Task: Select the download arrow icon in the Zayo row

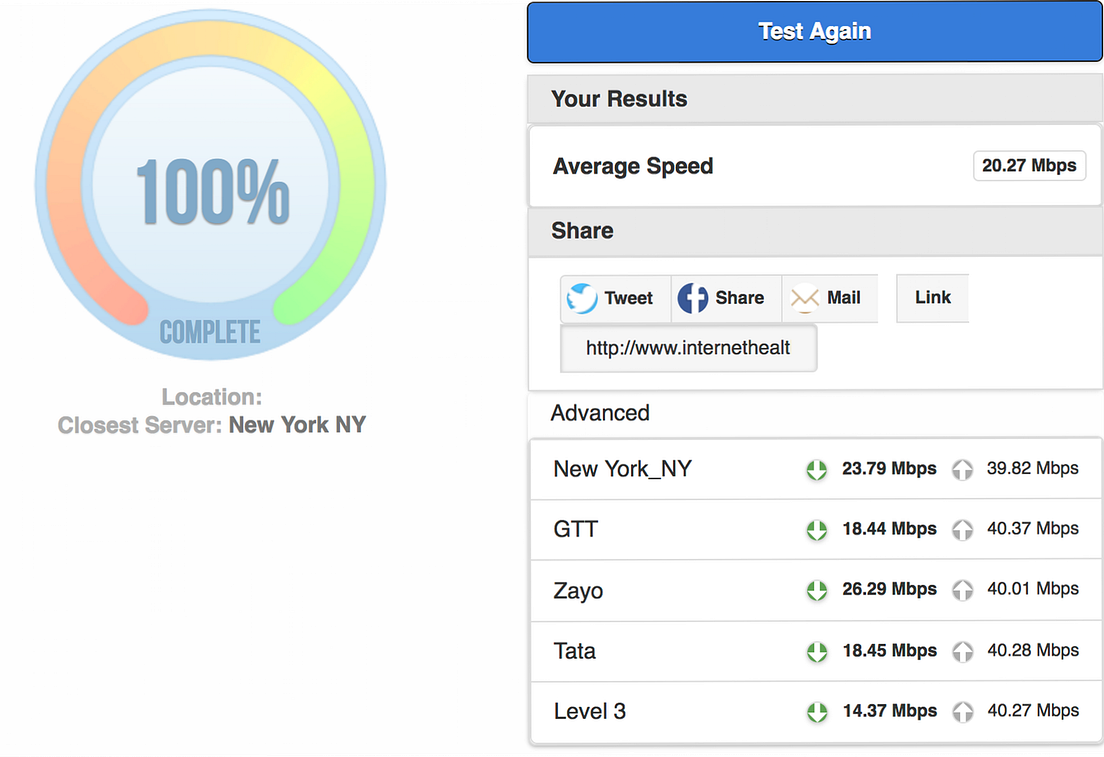Action: point(816,590)
